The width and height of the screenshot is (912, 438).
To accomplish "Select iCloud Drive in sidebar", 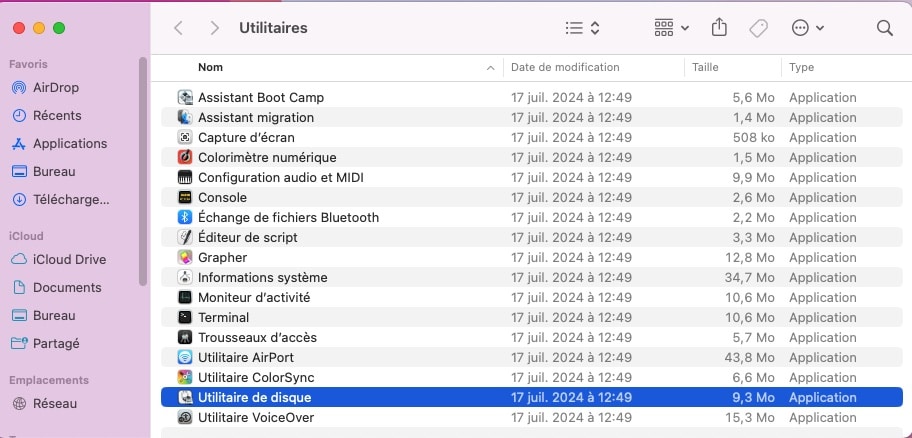I will (69, 259).
